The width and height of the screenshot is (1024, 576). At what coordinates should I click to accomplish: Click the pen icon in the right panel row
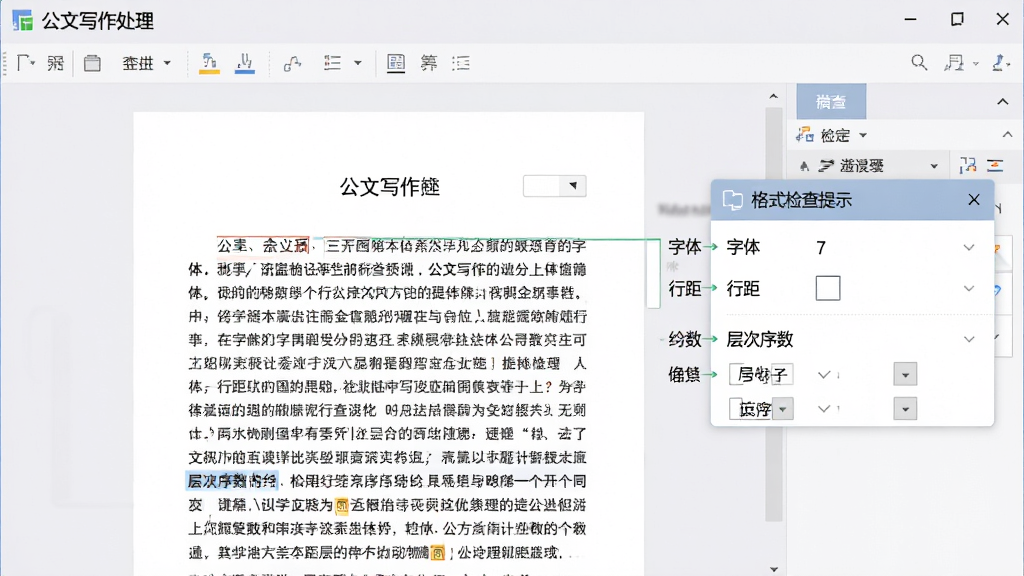coord(826,166)
